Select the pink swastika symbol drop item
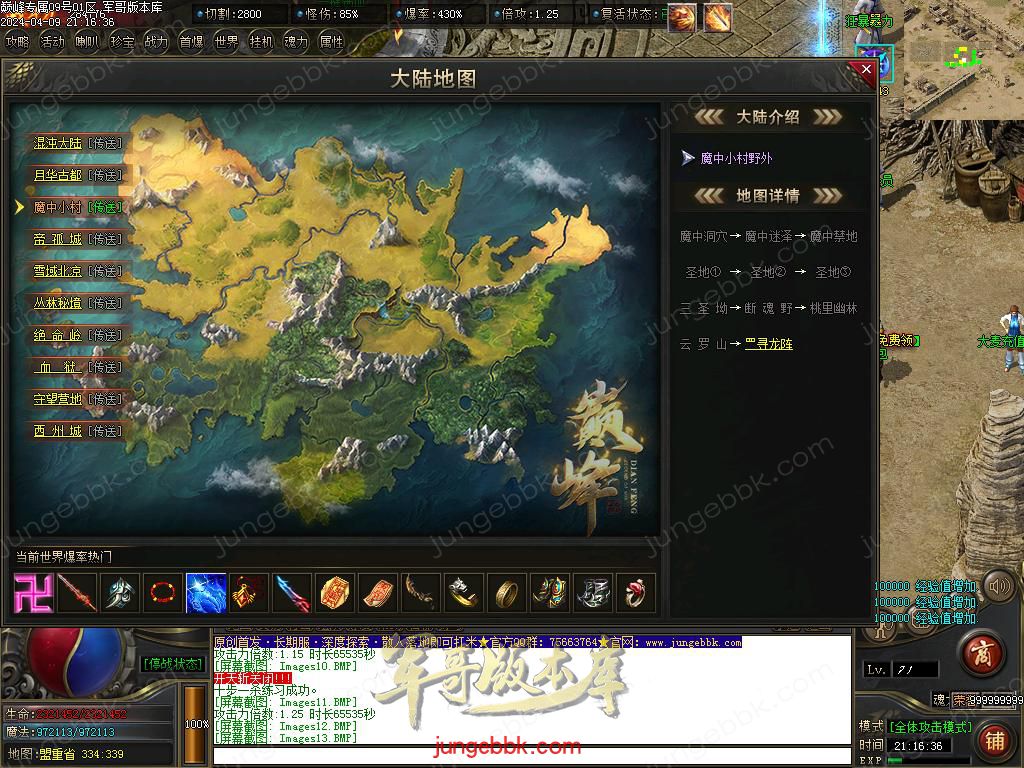 click(x=33, y=593)
